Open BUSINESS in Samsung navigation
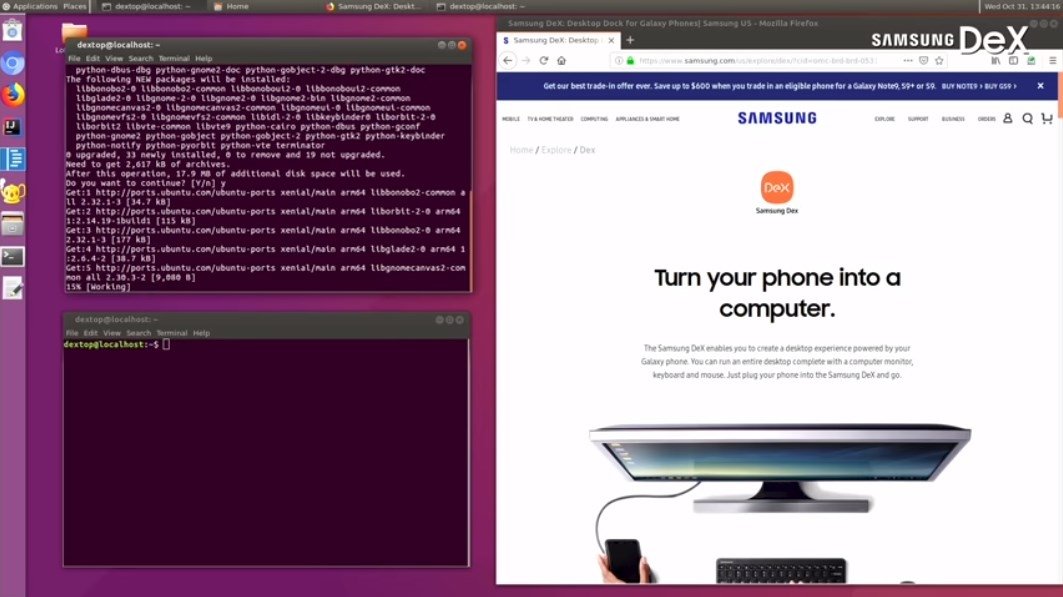The image size is (1063, 597). click(953, 119)
